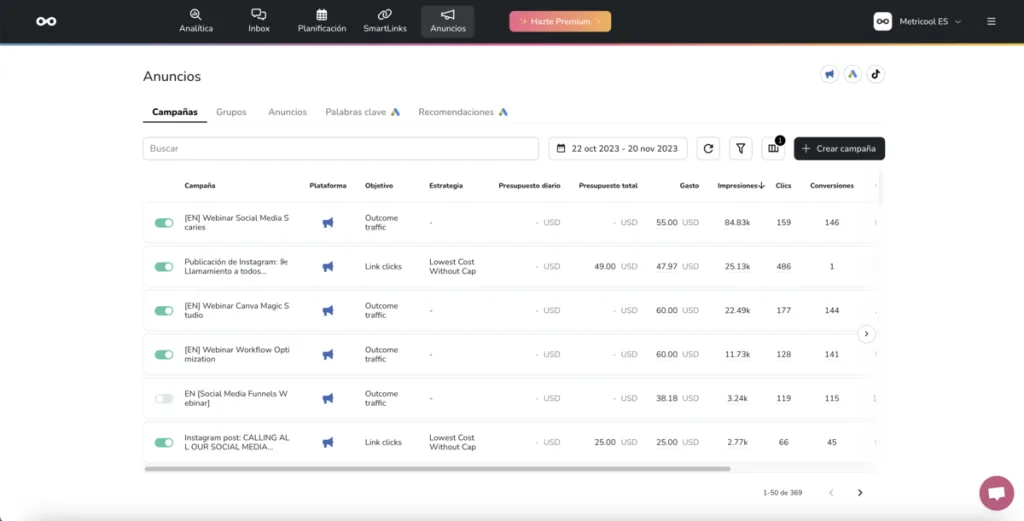Click platform icon for Instagram post CALLING ALL

pos(328,443)
